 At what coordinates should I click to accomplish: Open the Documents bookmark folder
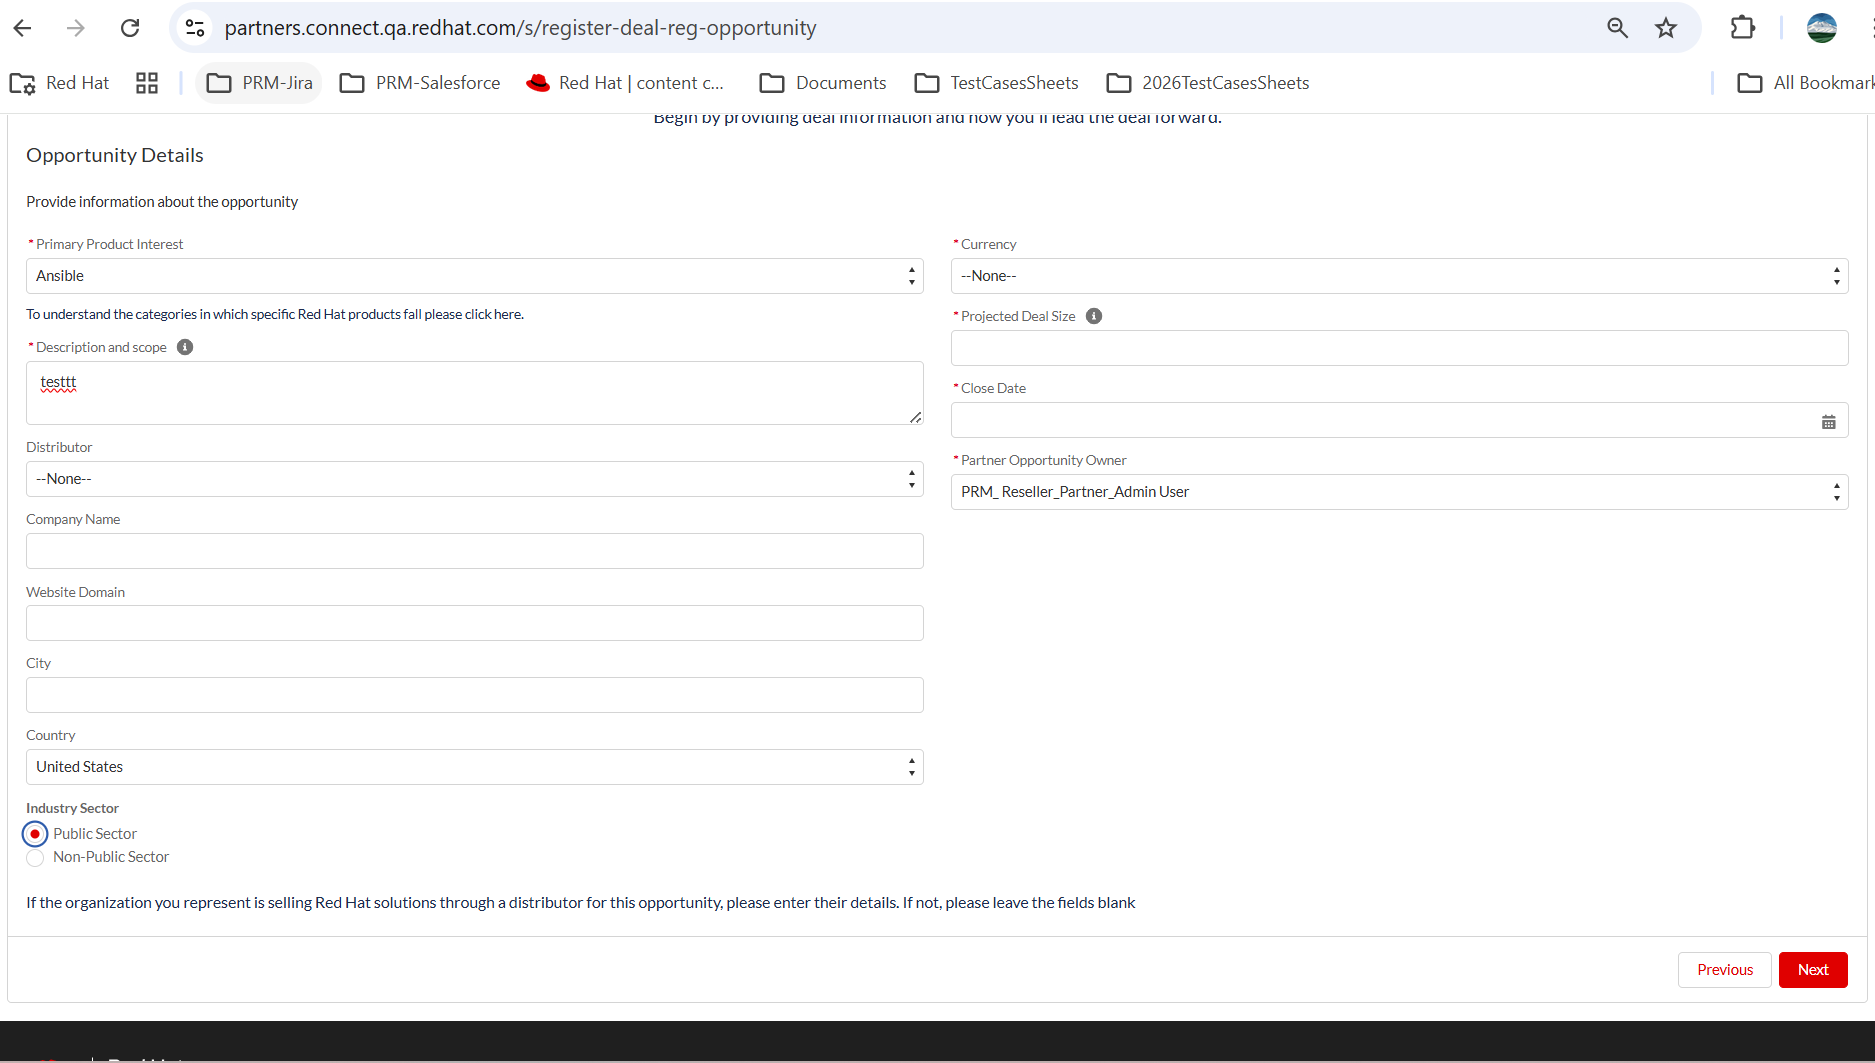[823, 83]
